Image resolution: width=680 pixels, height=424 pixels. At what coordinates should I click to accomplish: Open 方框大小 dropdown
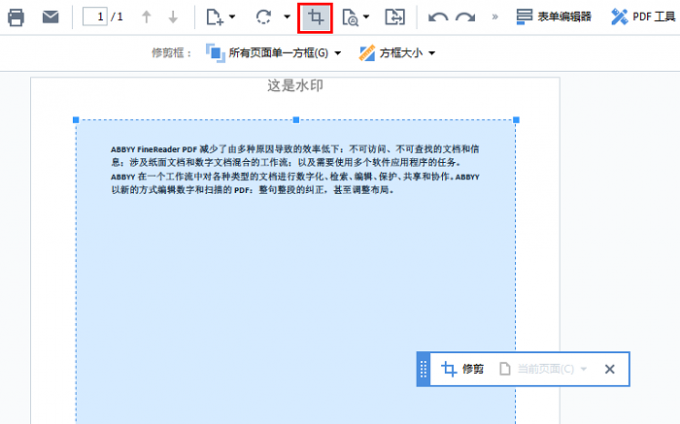(397, 53)
